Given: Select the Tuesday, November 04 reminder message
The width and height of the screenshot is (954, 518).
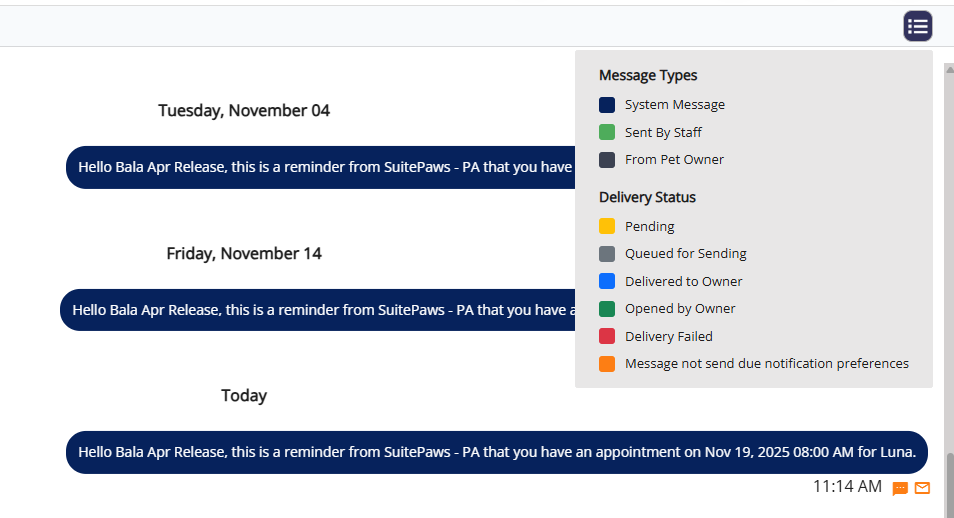Looking at the screenshot, I should point(320,167).
